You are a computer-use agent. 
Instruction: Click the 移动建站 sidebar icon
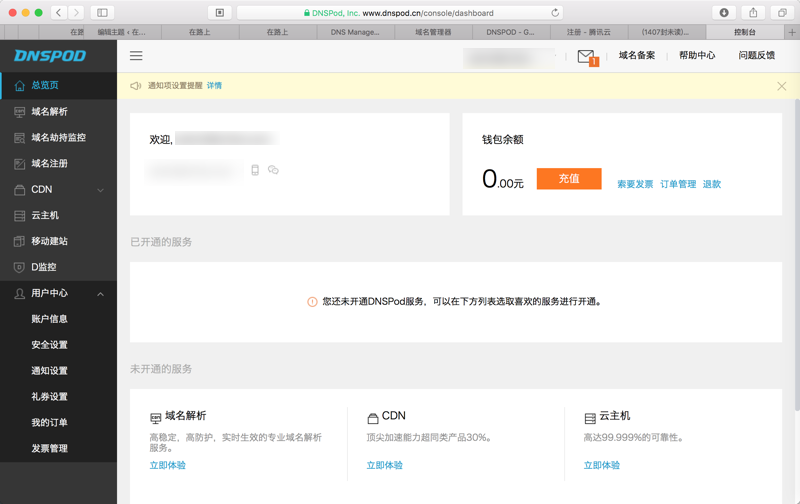coord(19,241)
